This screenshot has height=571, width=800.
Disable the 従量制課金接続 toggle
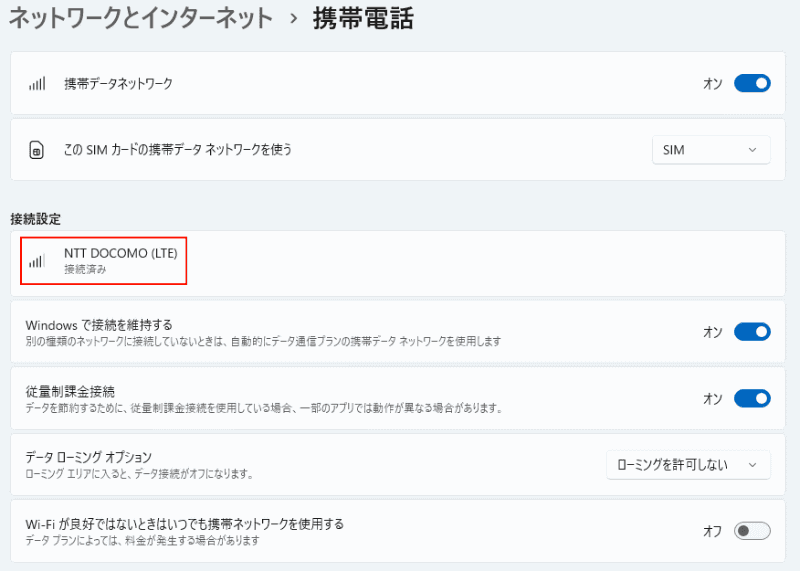coord(752,399)
